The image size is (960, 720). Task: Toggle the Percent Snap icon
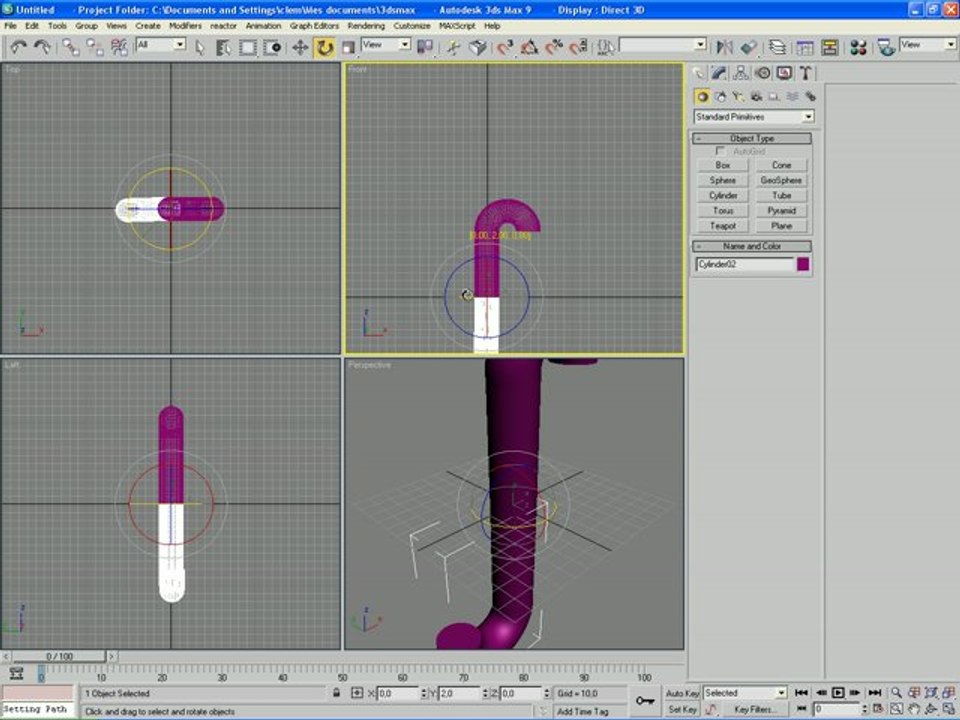pyautogui.click(x=554, y=48)
